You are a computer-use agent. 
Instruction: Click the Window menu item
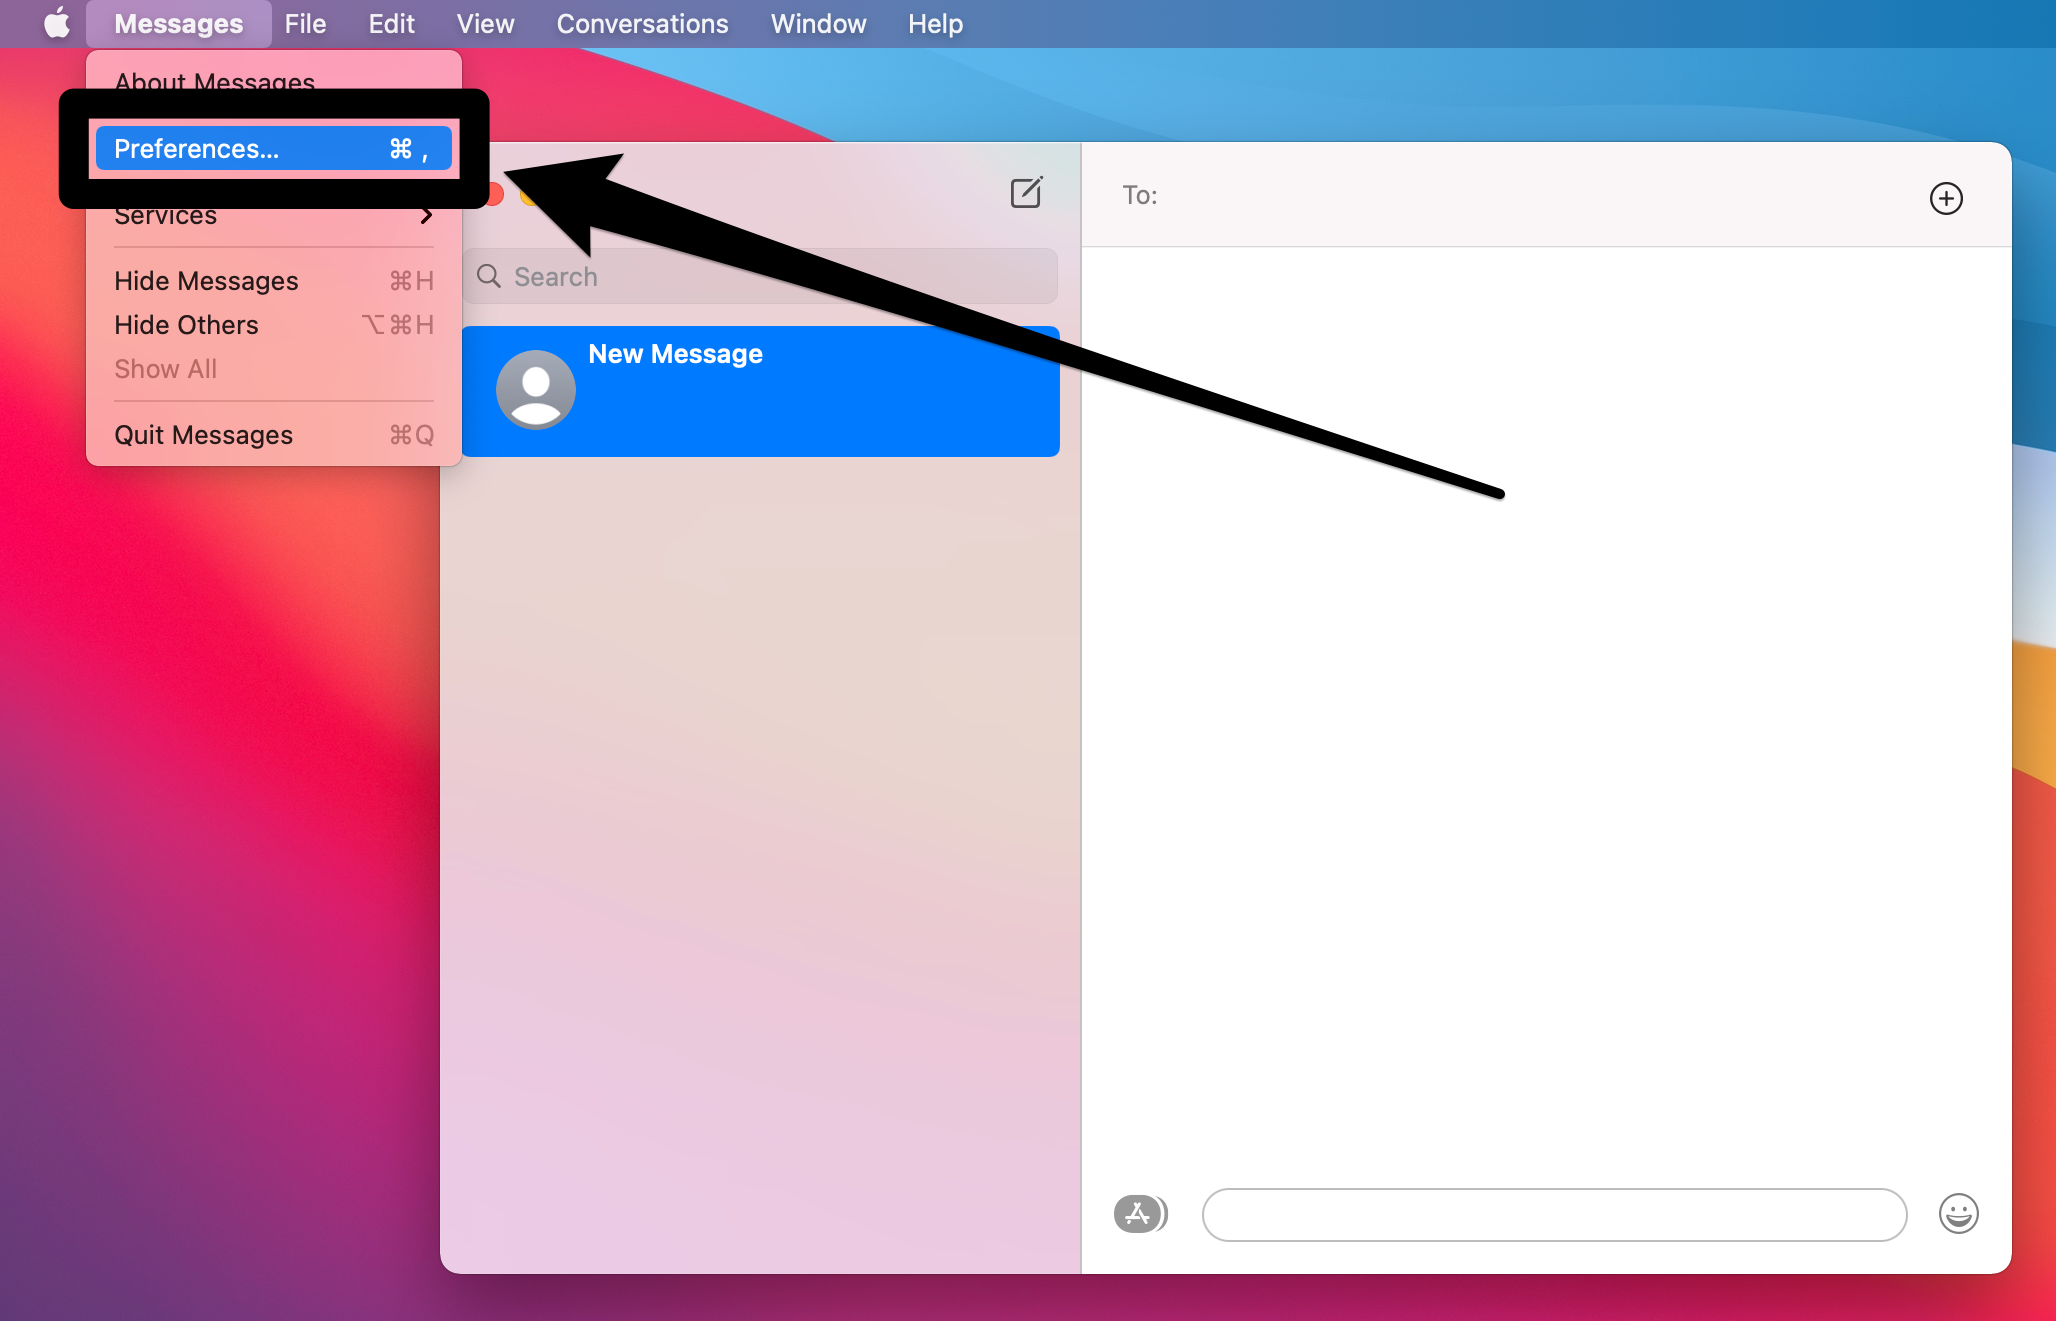818,22
